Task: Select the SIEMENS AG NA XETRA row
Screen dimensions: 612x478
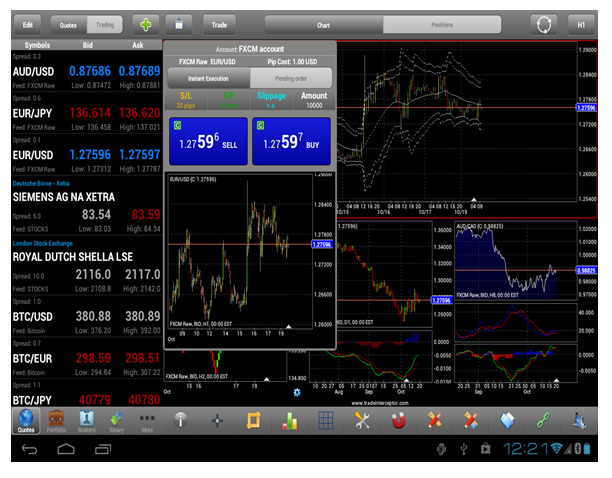Action: pyautogui.click(x=87, y=206)
